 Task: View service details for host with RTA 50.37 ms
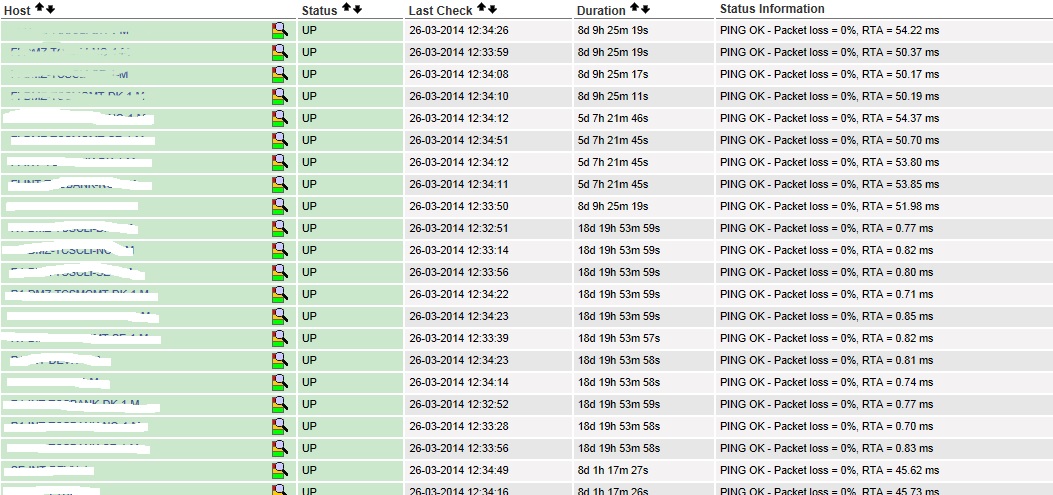279,53
